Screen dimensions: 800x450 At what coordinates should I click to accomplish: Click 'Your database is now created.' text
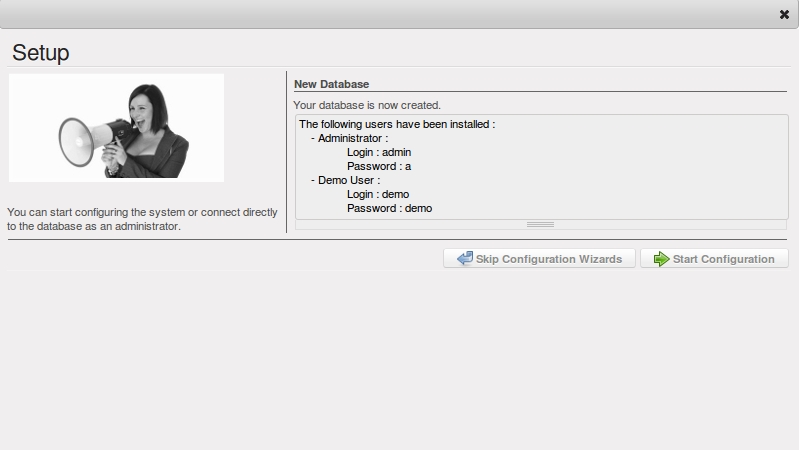pos(367,105)
